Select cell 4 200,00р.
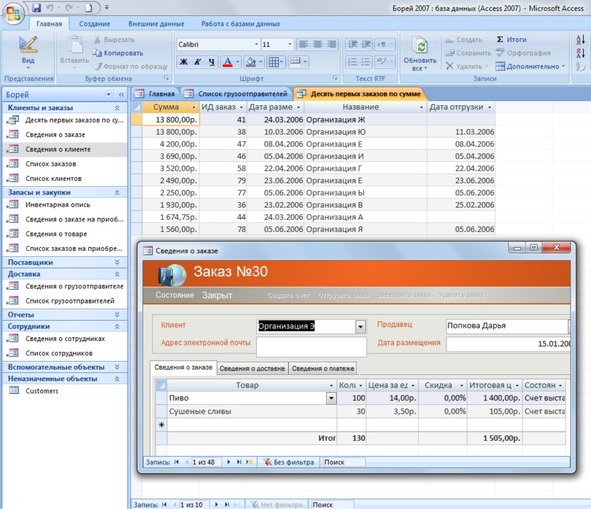 [171, 144]
